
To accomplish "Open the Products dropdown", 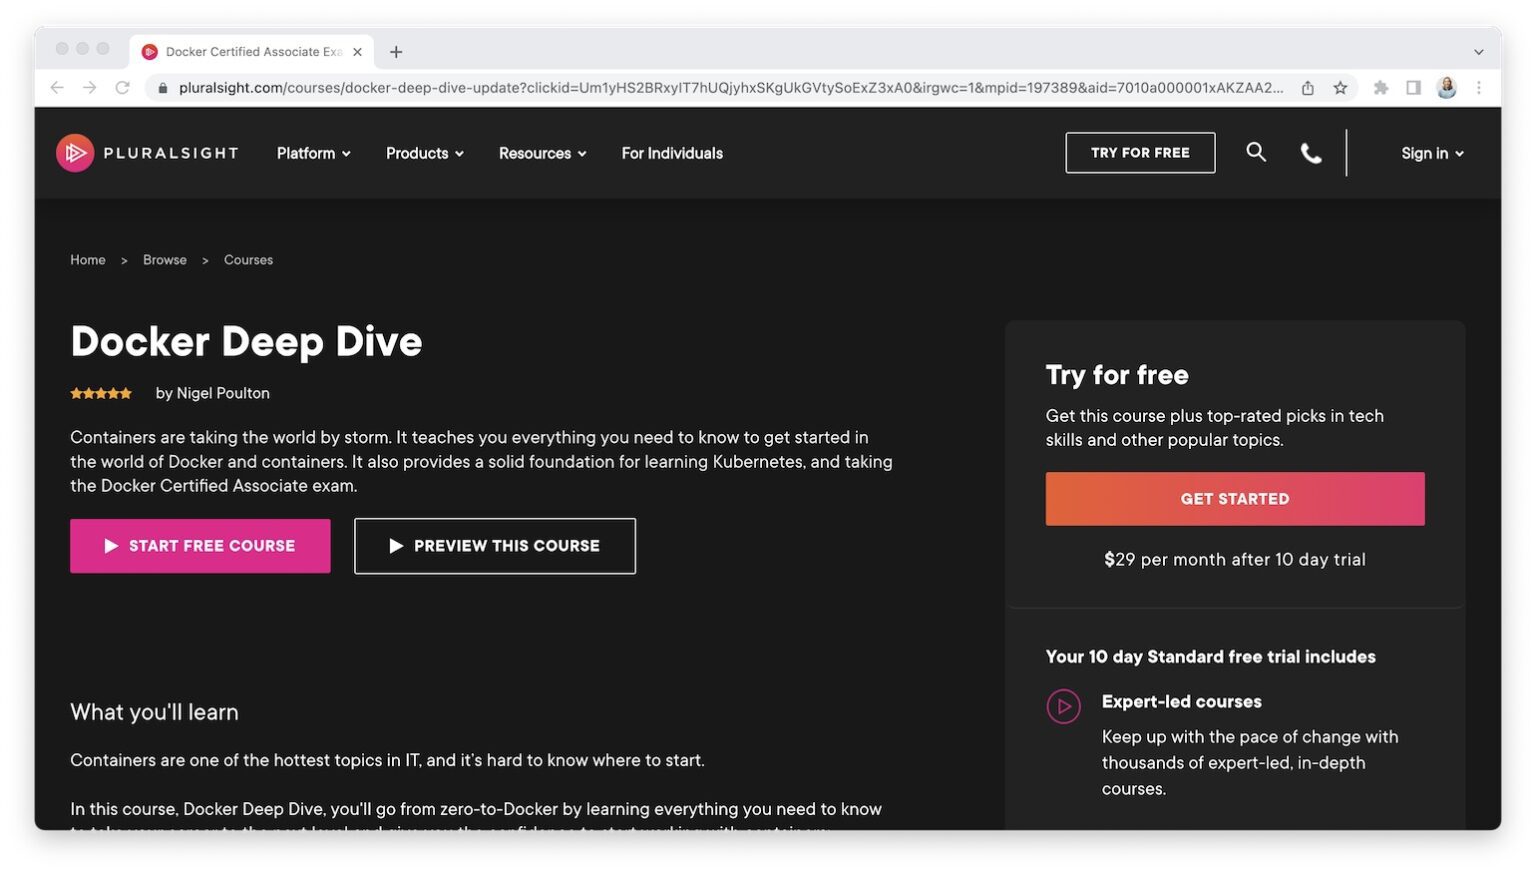I will click(x=424, y=153).
